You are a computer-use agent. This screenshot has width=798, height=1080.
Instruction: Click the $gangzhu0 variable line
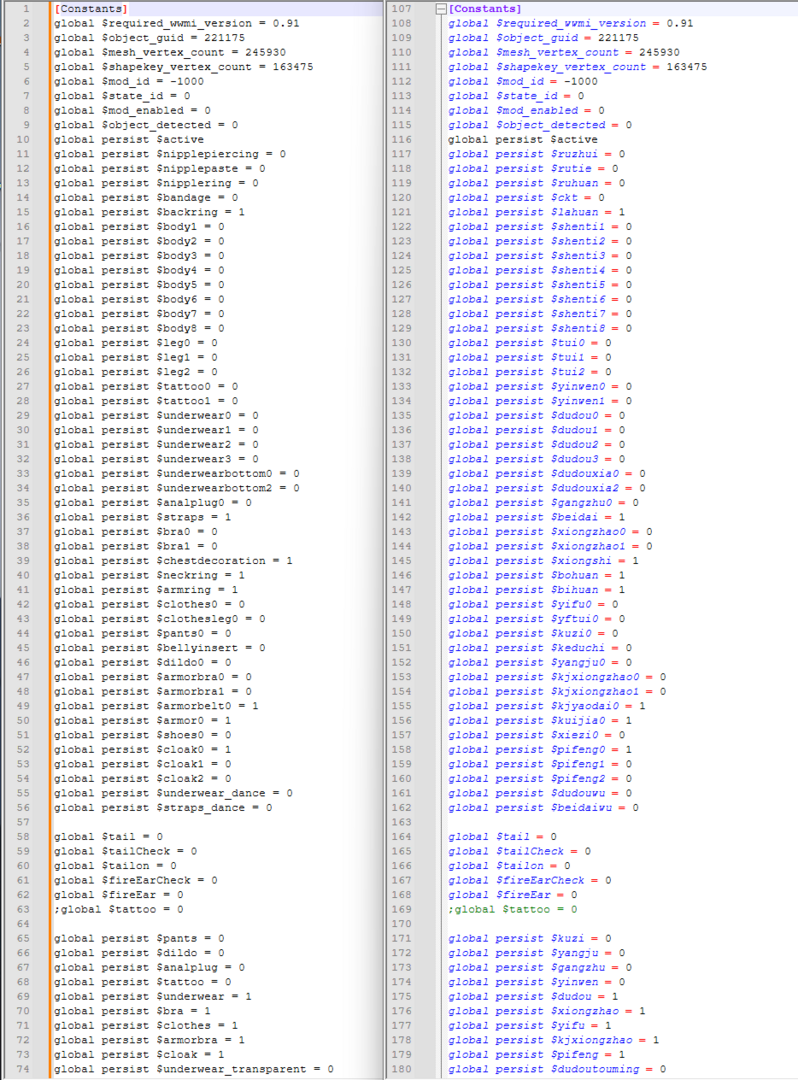coord(543,503)
